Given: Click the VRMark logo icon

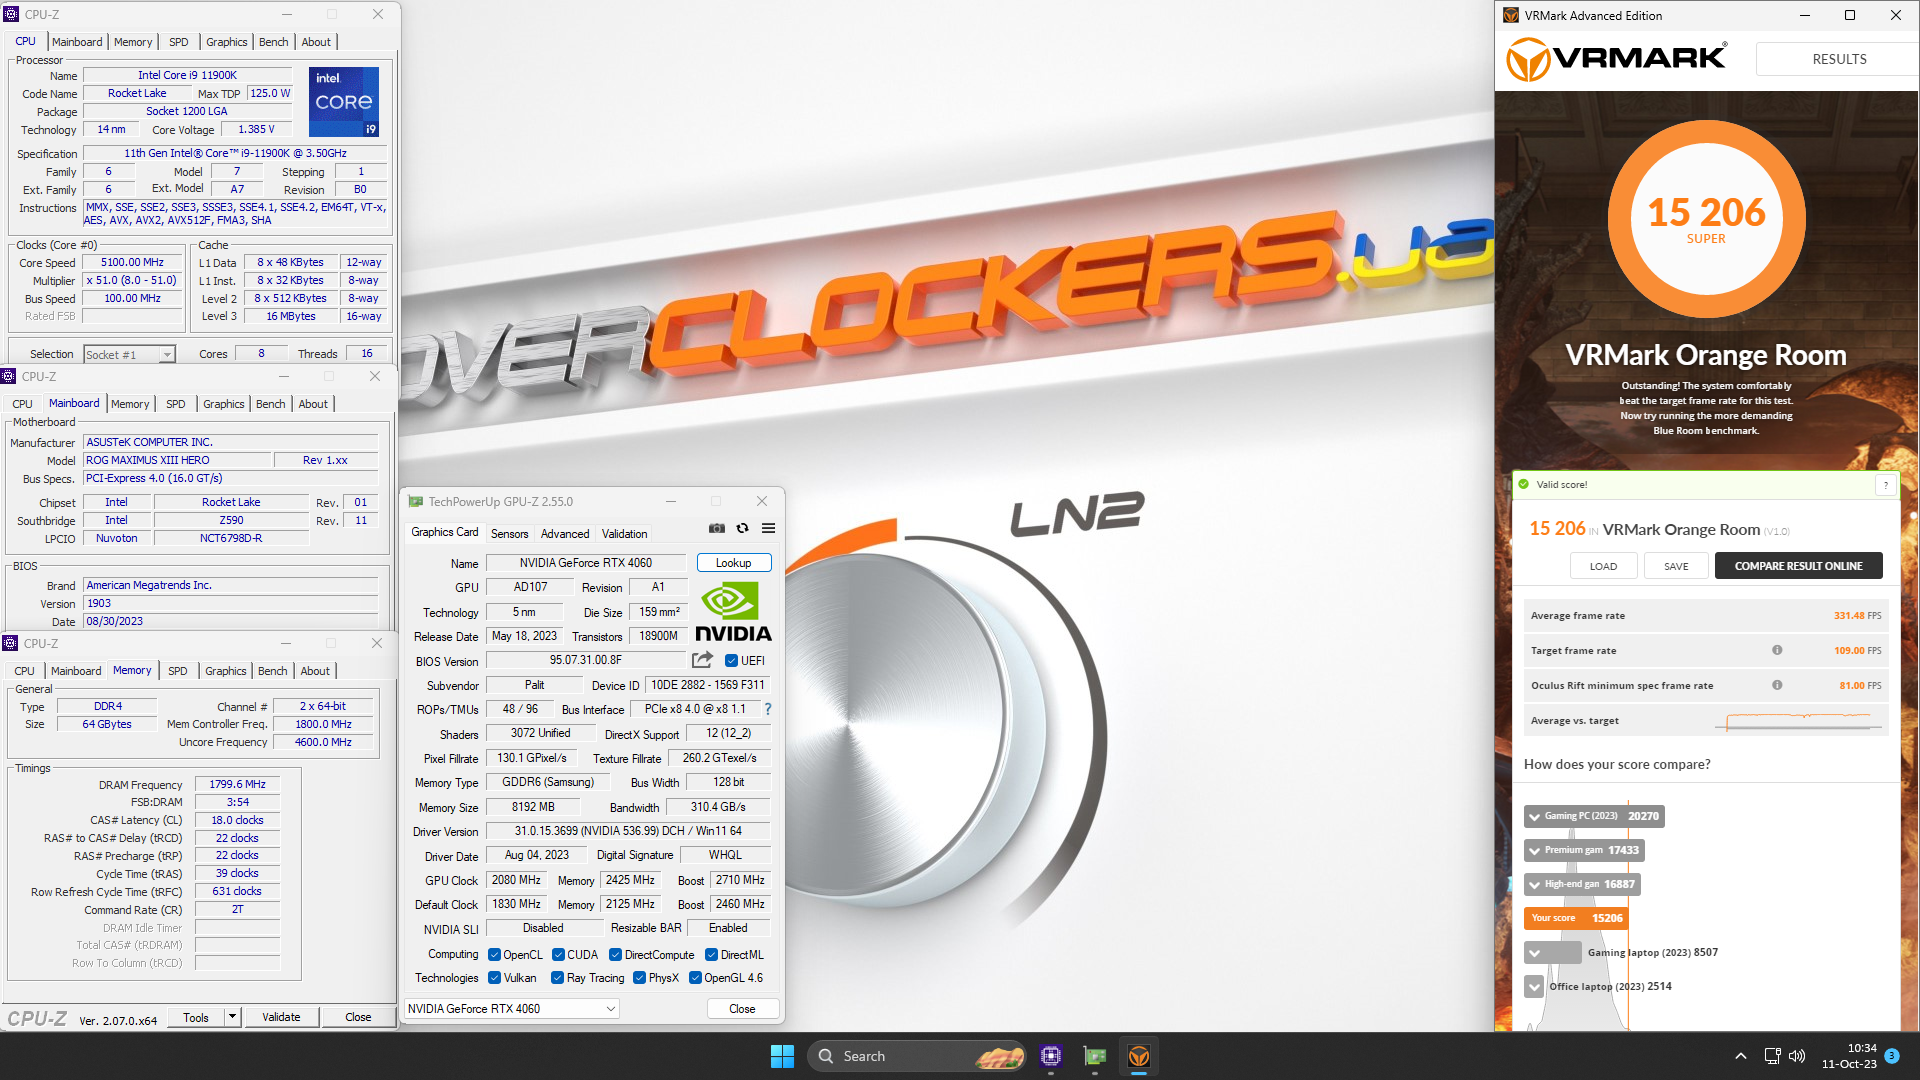Looking at the screenshot, I should click(x=1528, y=59).
